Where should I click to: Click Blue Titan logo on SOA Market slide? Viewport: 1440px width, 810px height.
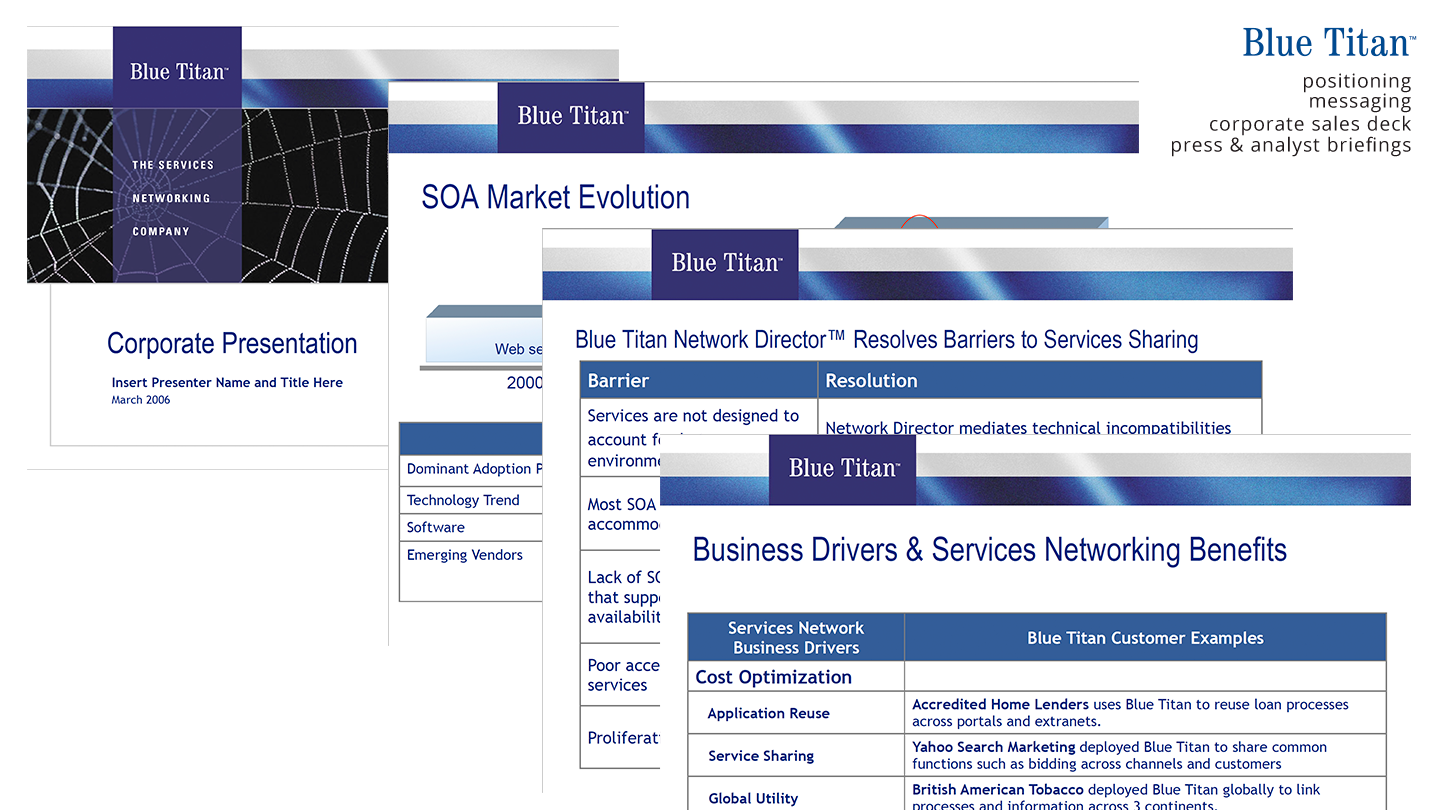[571, 117]
